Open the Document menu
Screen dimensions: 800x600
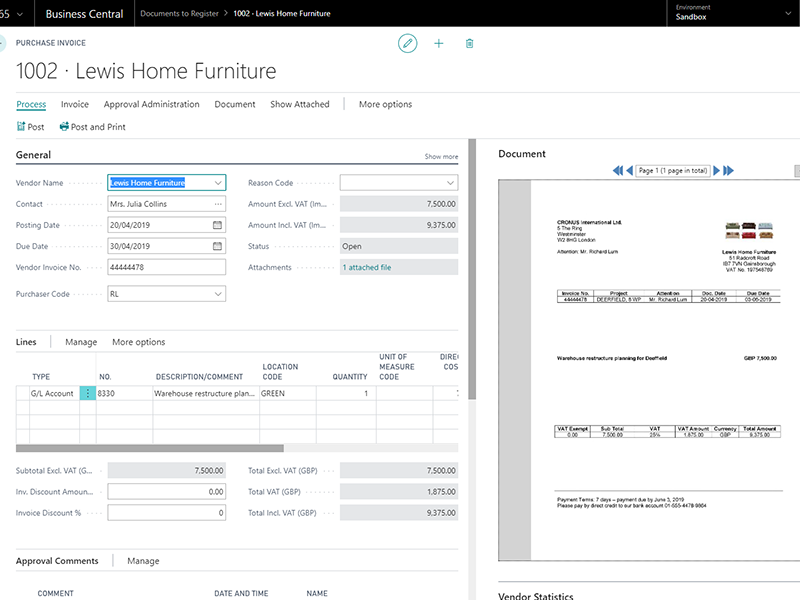235,104
